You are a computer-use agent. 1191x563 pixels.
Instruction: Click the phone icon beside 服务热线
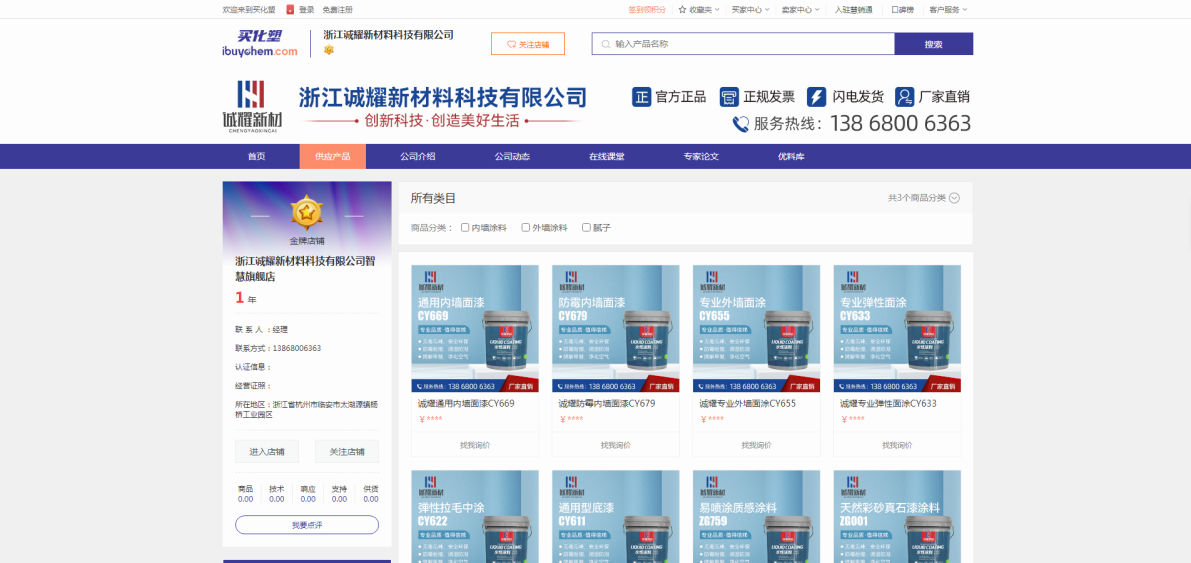[741, 124]
